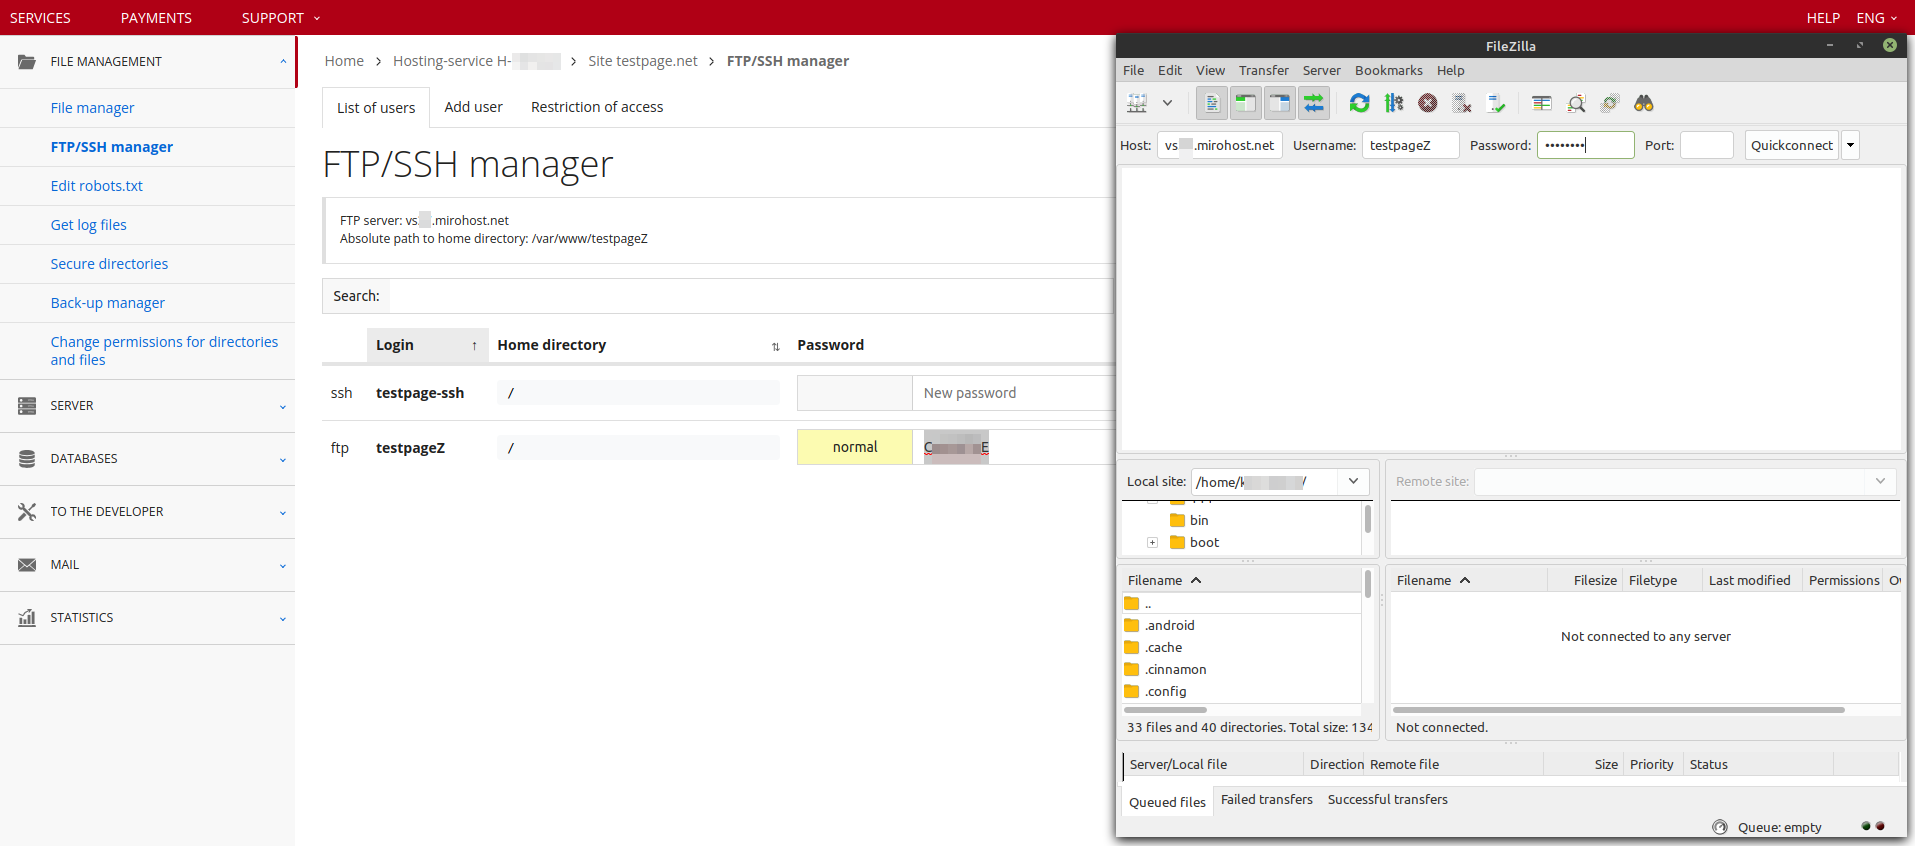Image resolution: width=1915 pixels, height=846 pixels.
Task: Open directory listing filters dialog
Action: tap(1542, 103)
